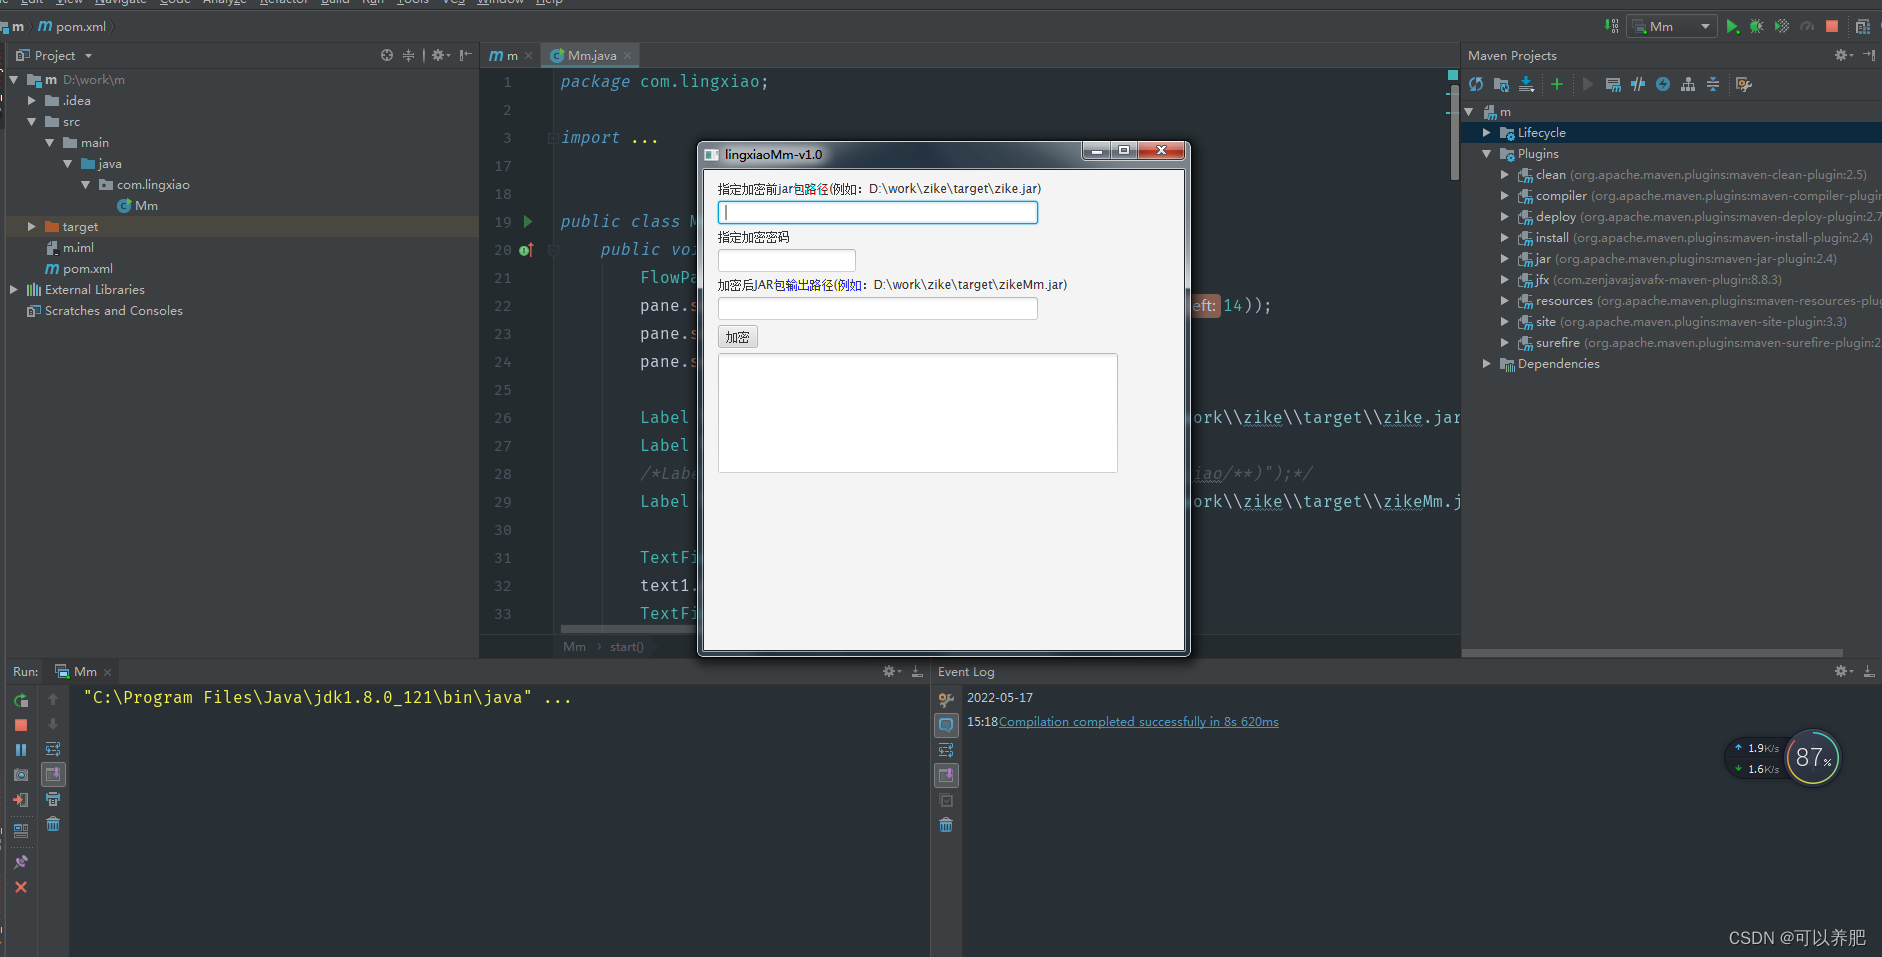Clear all Run console output
The height and width of the screenshot is (957, 1882).
click(53, 824)
